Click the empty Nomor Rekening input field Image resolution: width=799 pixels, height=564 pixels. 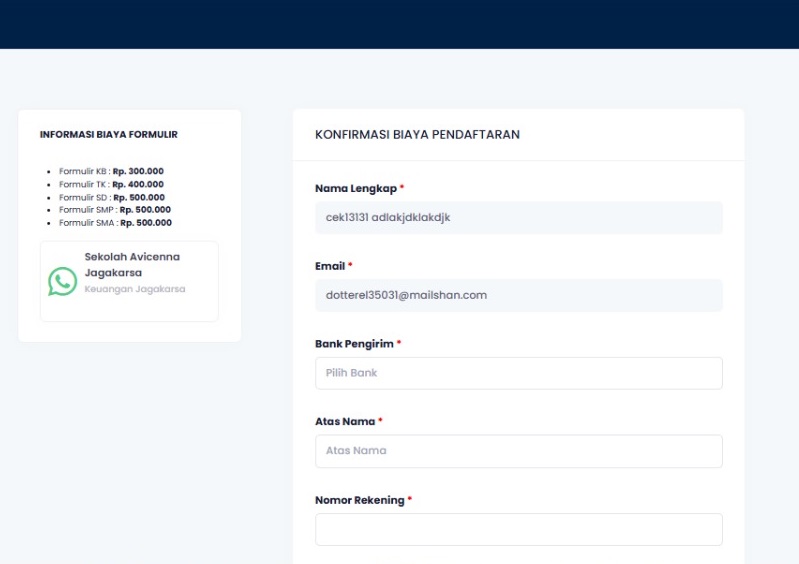pyautogui.click(x=518, y=529)
